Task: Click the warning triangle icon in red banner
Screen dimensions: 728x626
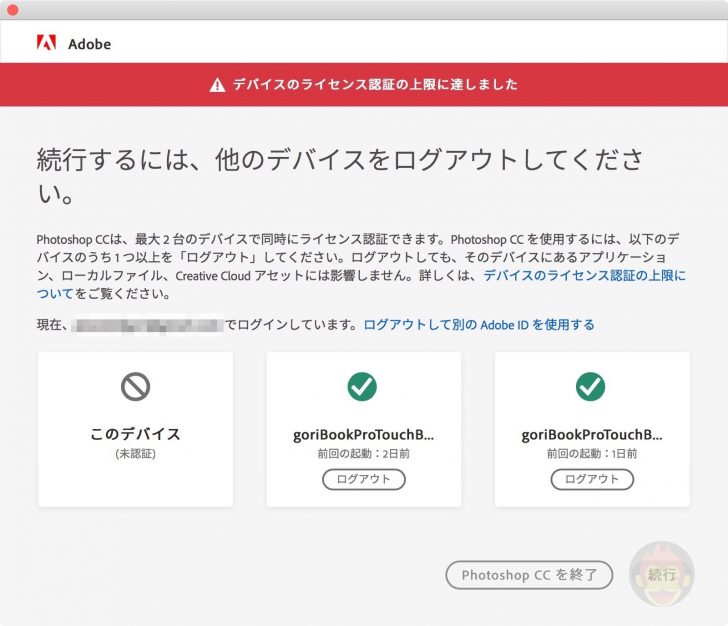Action: [217, 85]
